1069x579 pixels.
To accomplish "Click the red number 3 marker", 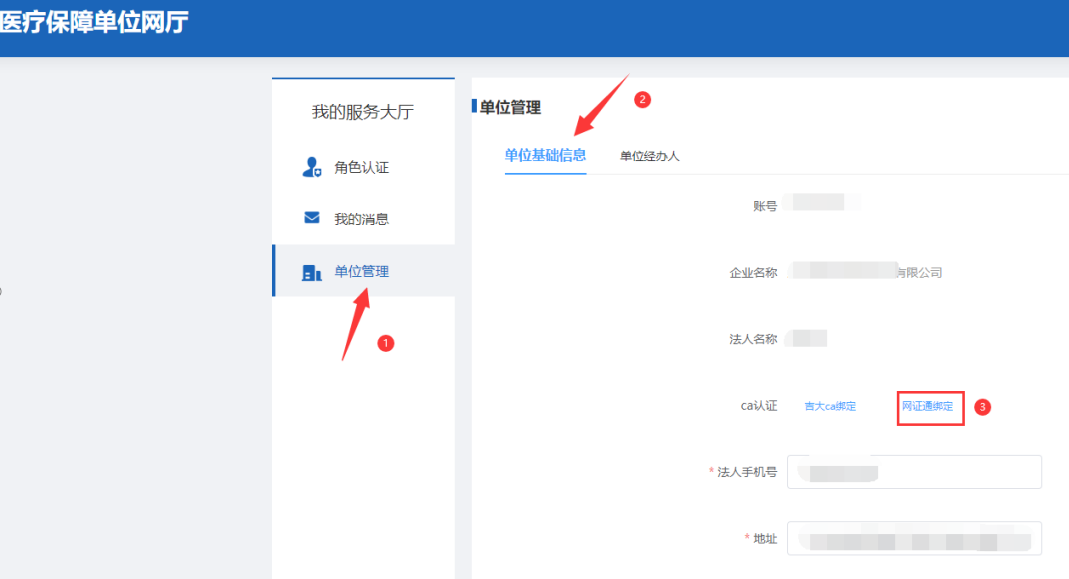I will tap(982, 407).
